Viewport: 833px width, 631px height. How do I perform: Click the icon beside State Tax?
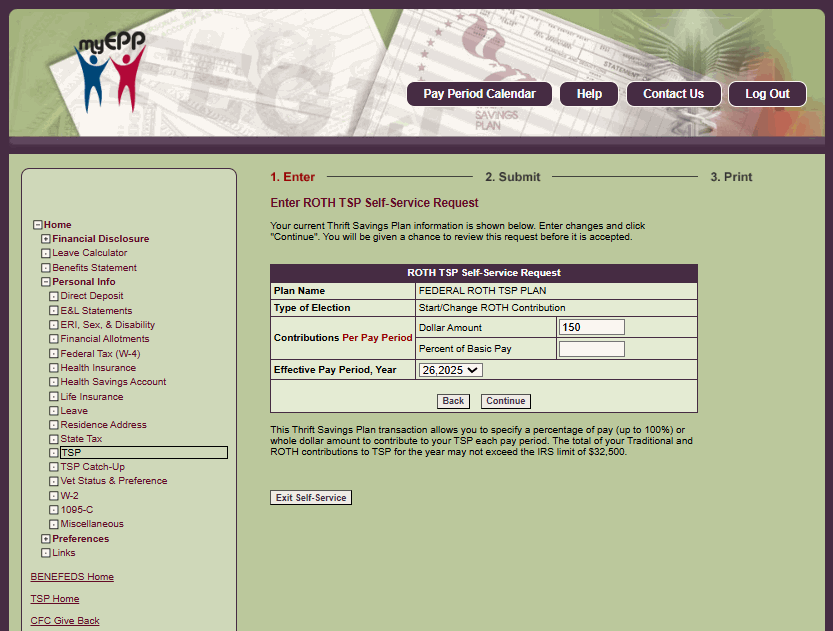(54, 439)
